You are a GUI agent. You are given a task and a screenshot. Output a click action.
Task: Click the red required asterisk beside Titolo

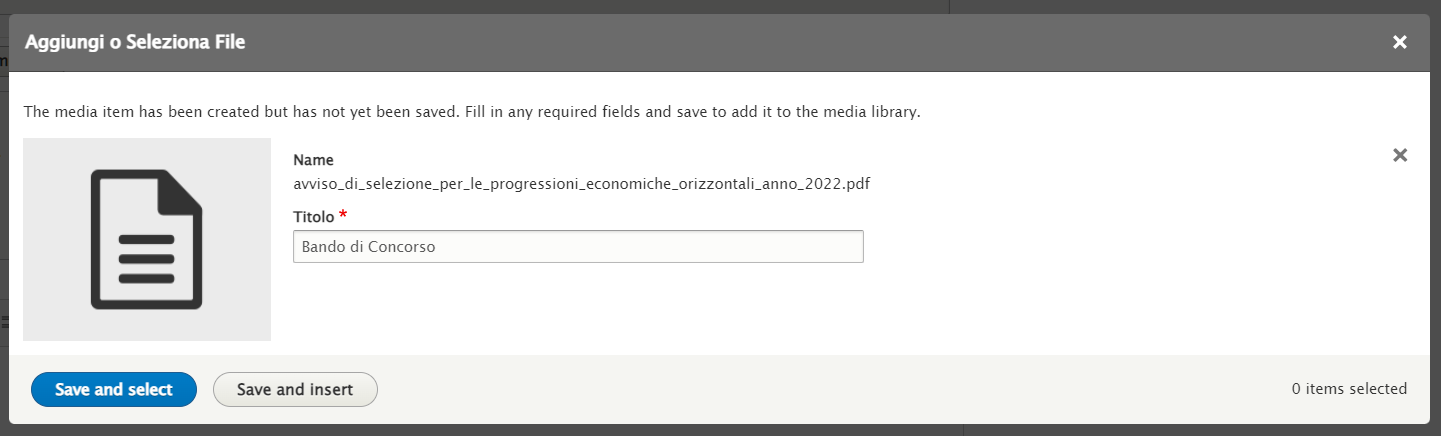click(344, 216)
